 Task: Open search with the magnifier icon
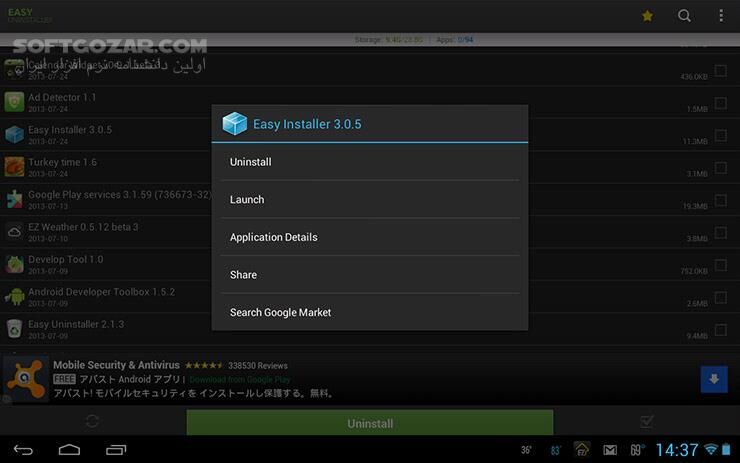click(x=684, y=16)
